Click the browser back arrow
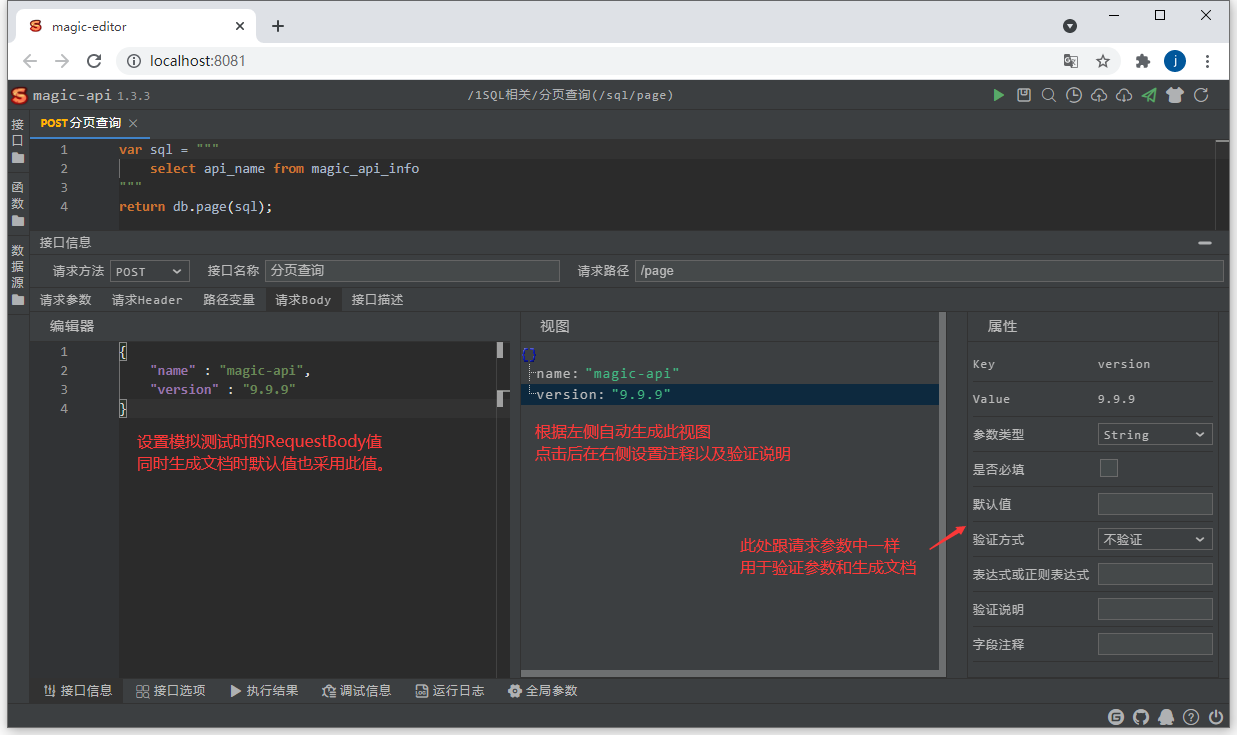The height and width of the screenshot is (735, 1237). pyautogui.click(x=30, y=61)
